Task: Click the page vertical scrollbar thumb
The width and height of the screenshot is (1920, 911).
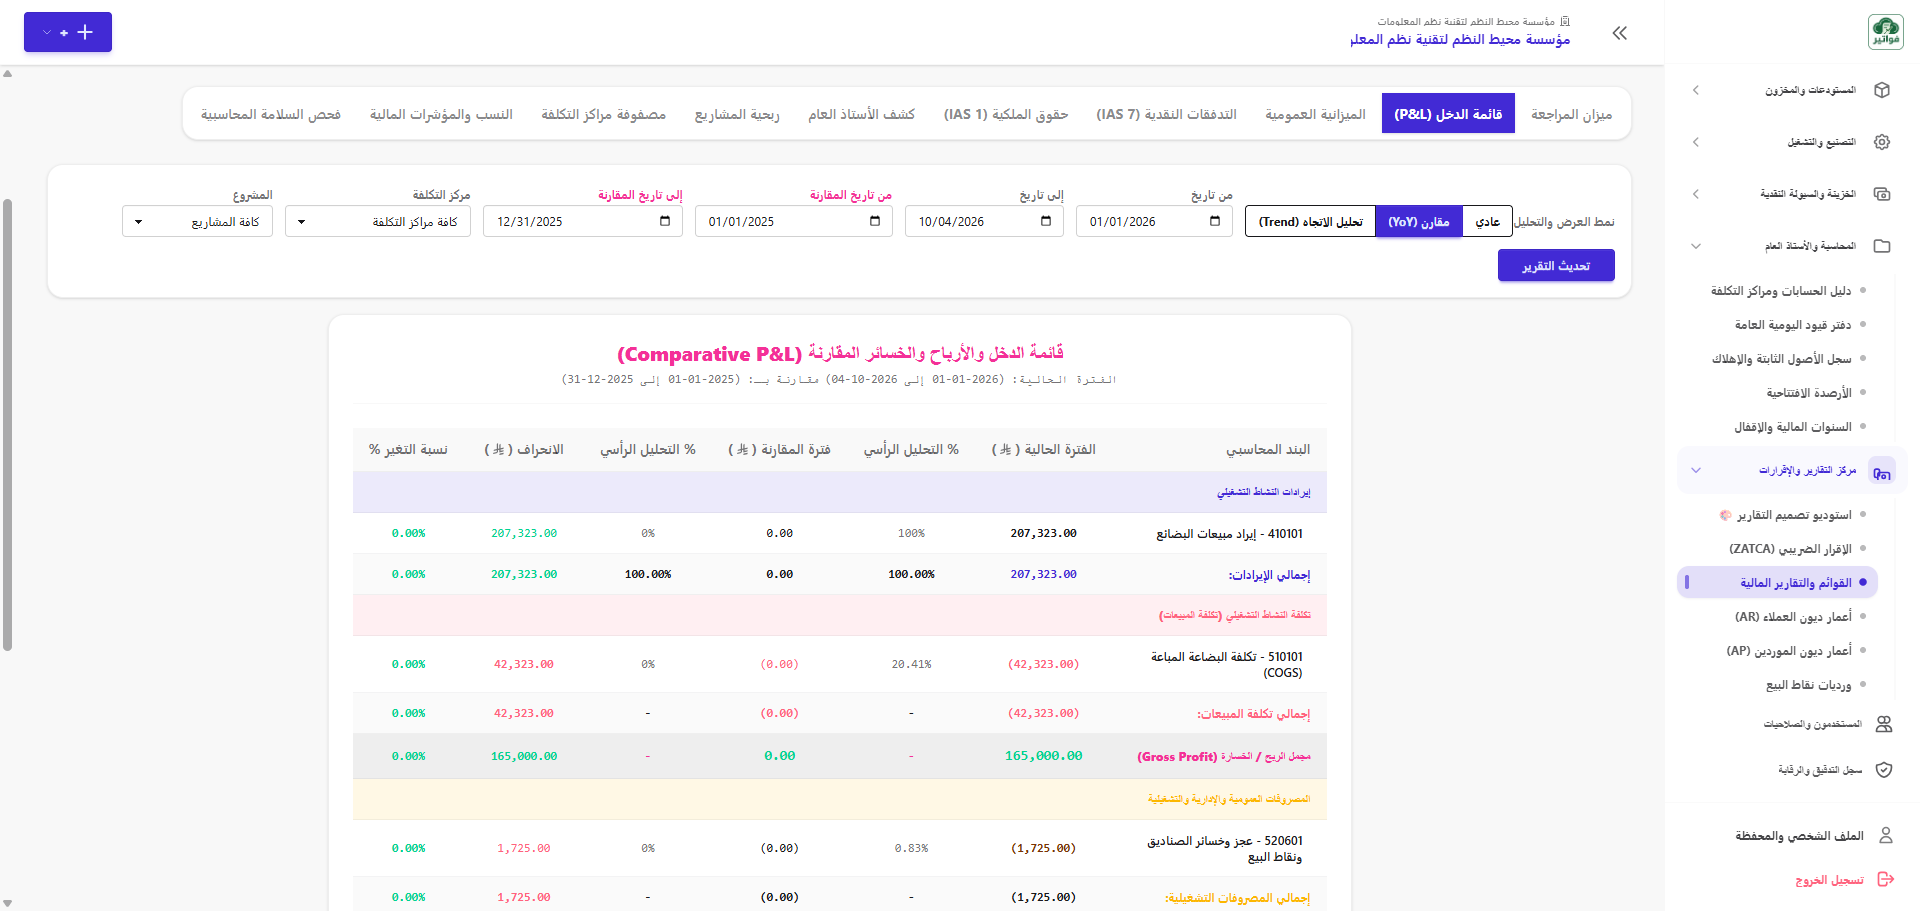Action: (8, 425)
